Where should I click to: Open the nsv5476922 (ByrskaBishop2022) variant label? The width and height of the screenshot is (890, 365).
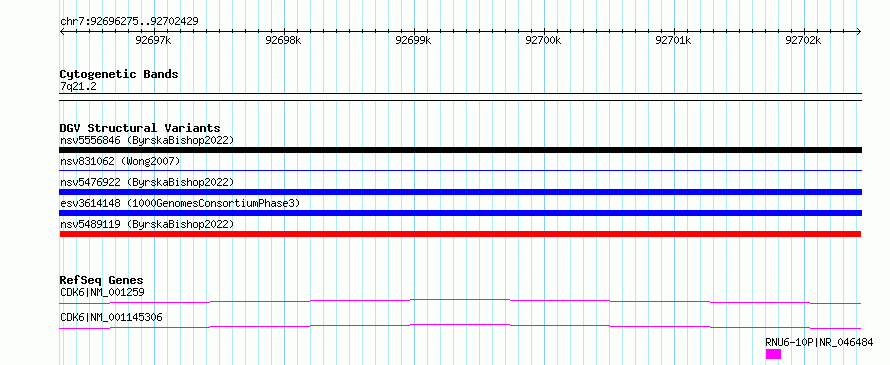tap(147, 182)
